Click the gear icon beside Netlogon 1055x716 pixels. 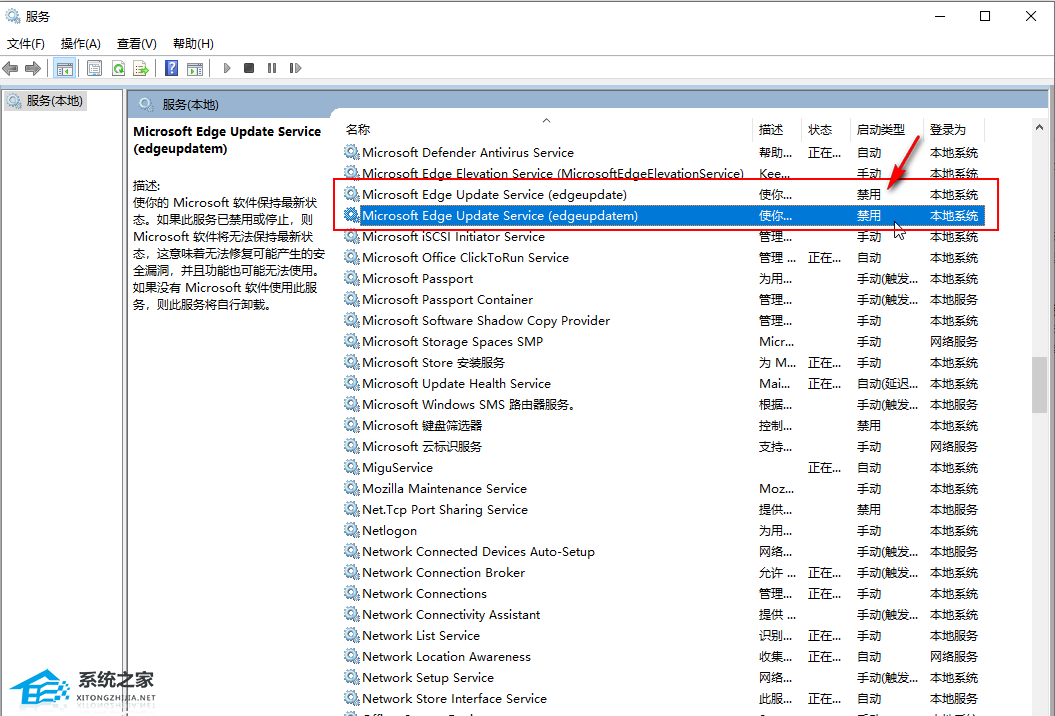click(x=352, y=530)
